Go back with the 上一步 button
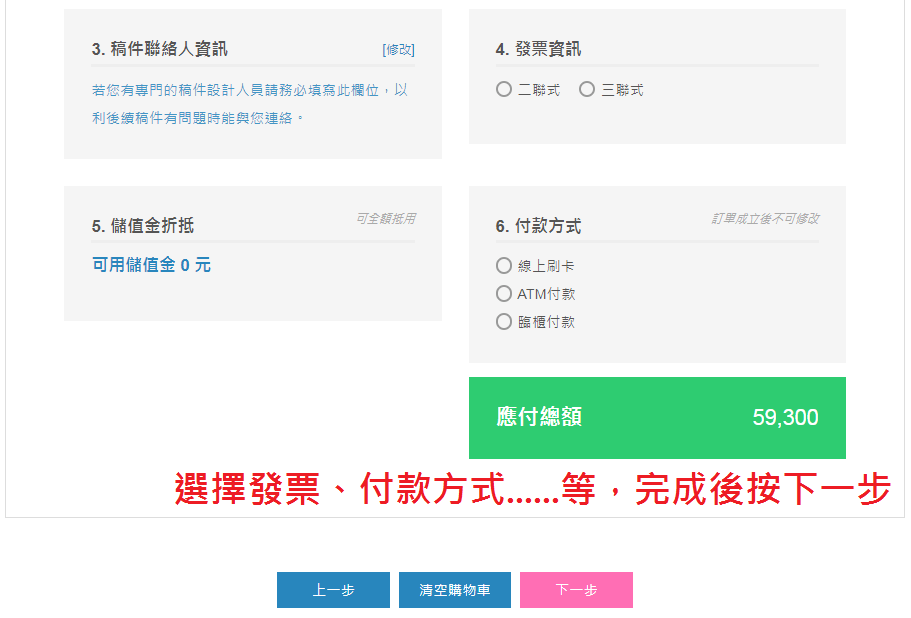The width and height of the screenshot is (911, 618). (333, 590)
